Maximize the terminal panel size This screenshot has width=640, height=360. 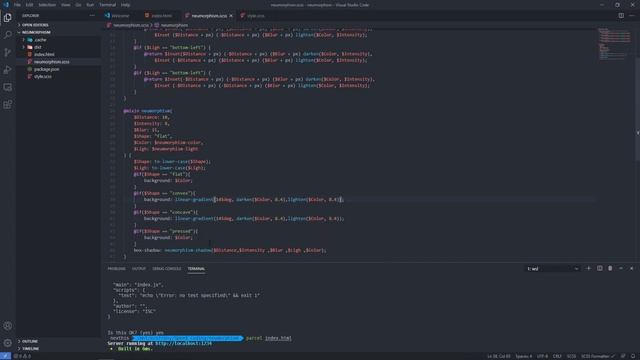(x=621, y=269)
